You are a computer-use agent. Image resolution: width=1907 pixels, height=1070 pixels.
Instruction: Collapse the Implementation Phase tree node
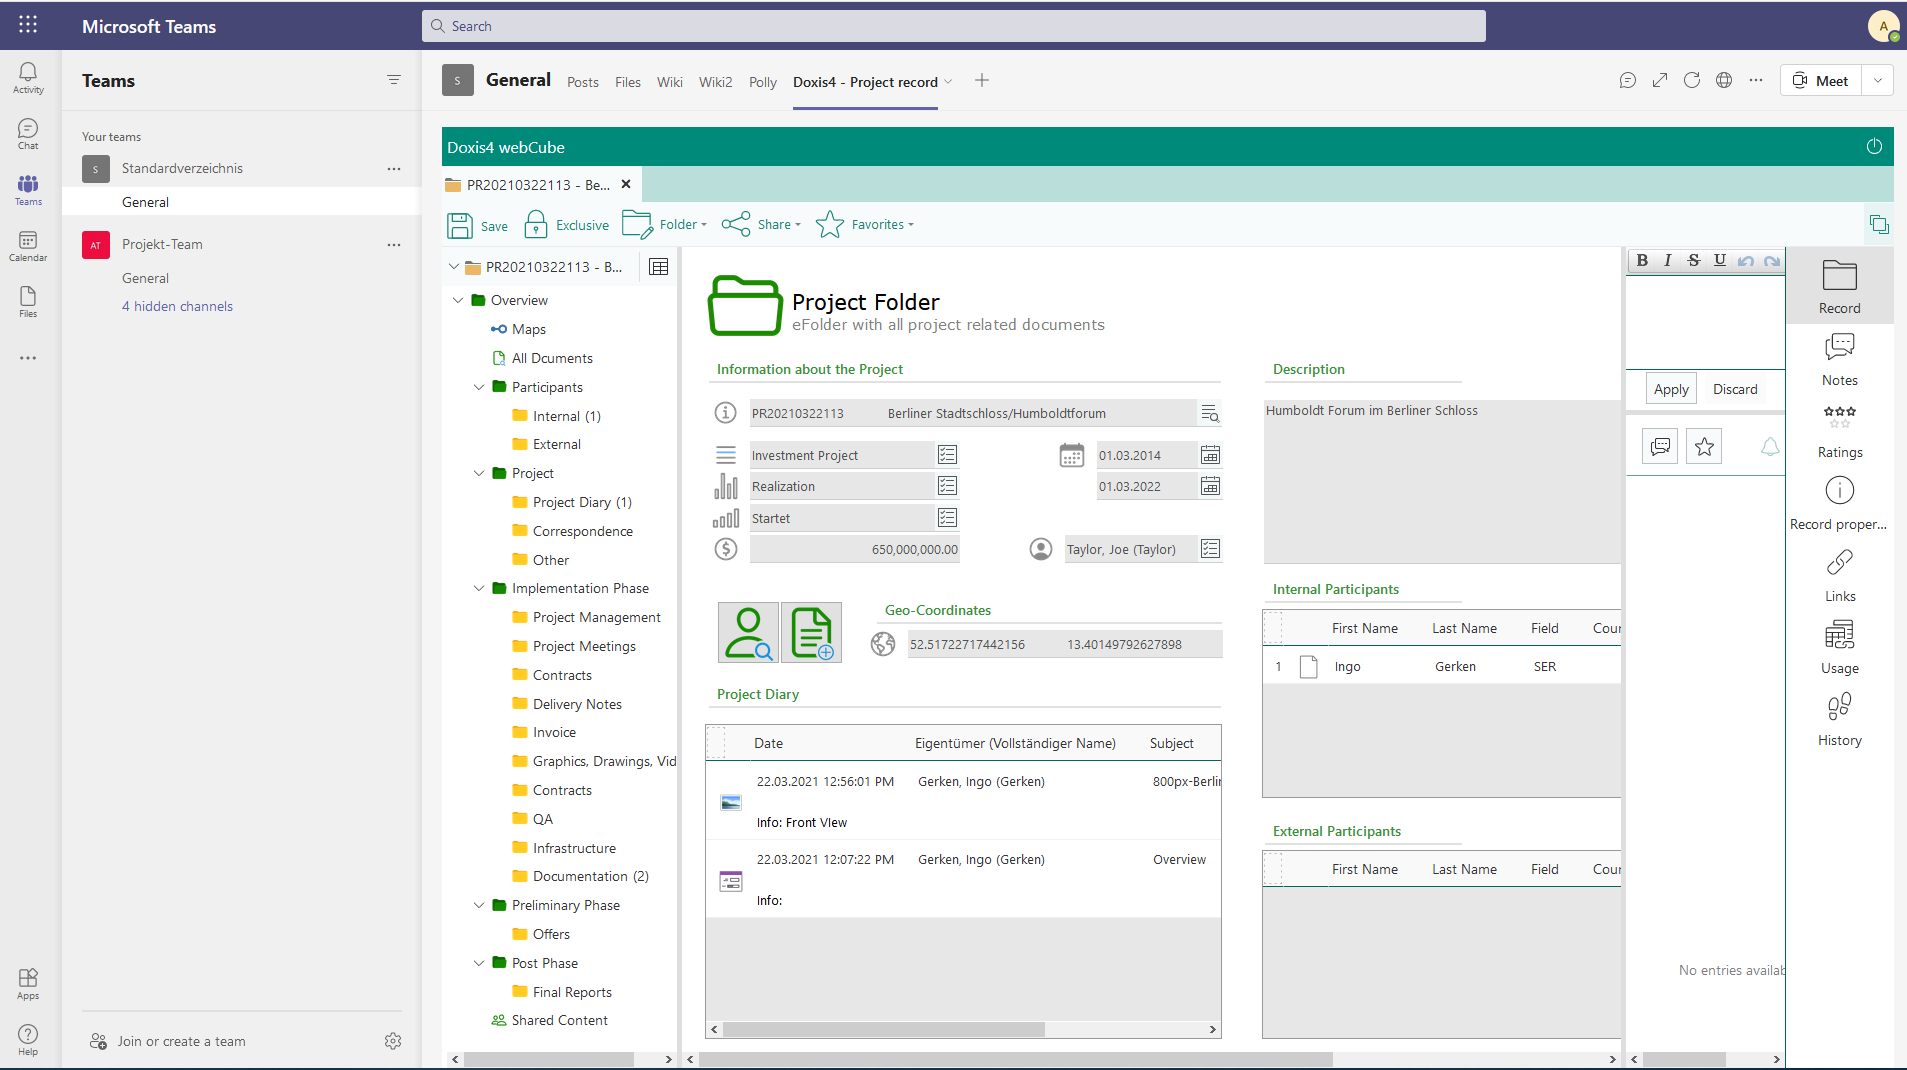479,588
